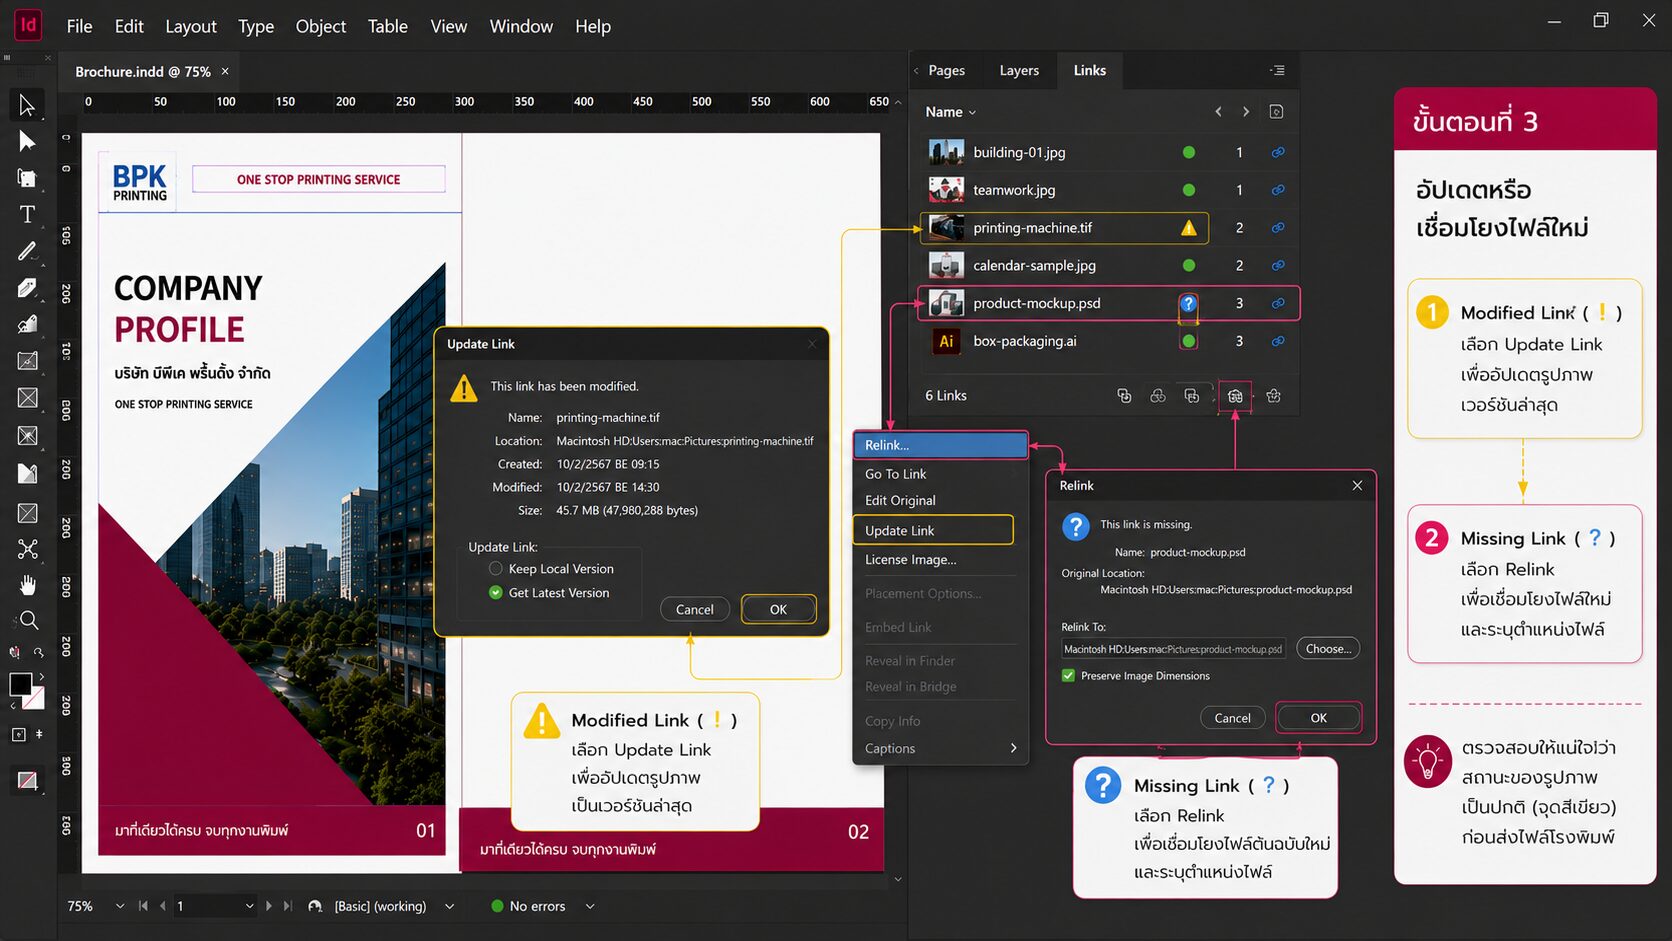Open the File menu

(x=79, y=26)
